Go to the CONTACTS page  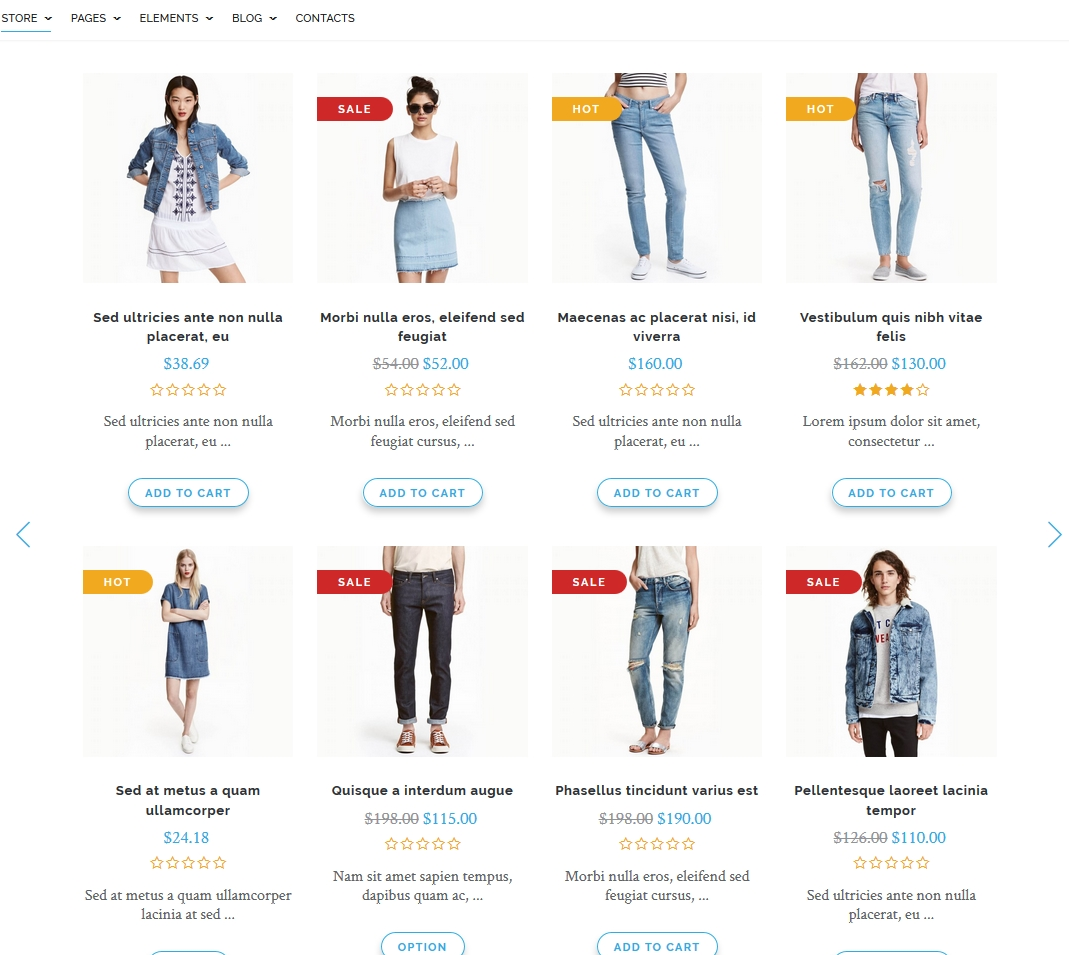pos(325,18)
